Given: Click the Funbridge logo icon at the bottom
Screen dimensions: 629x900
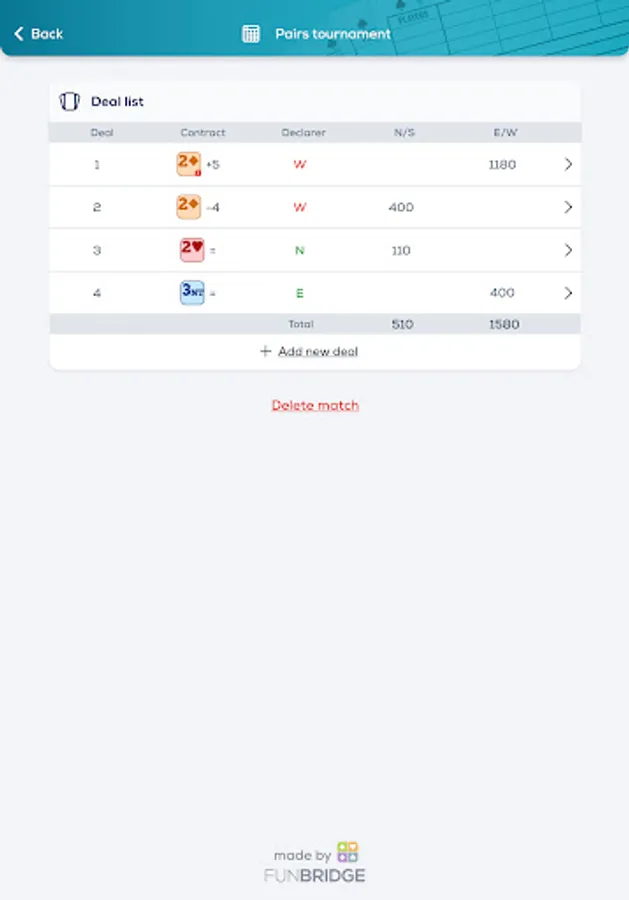Looking at the screenshot, I should 347,855.
